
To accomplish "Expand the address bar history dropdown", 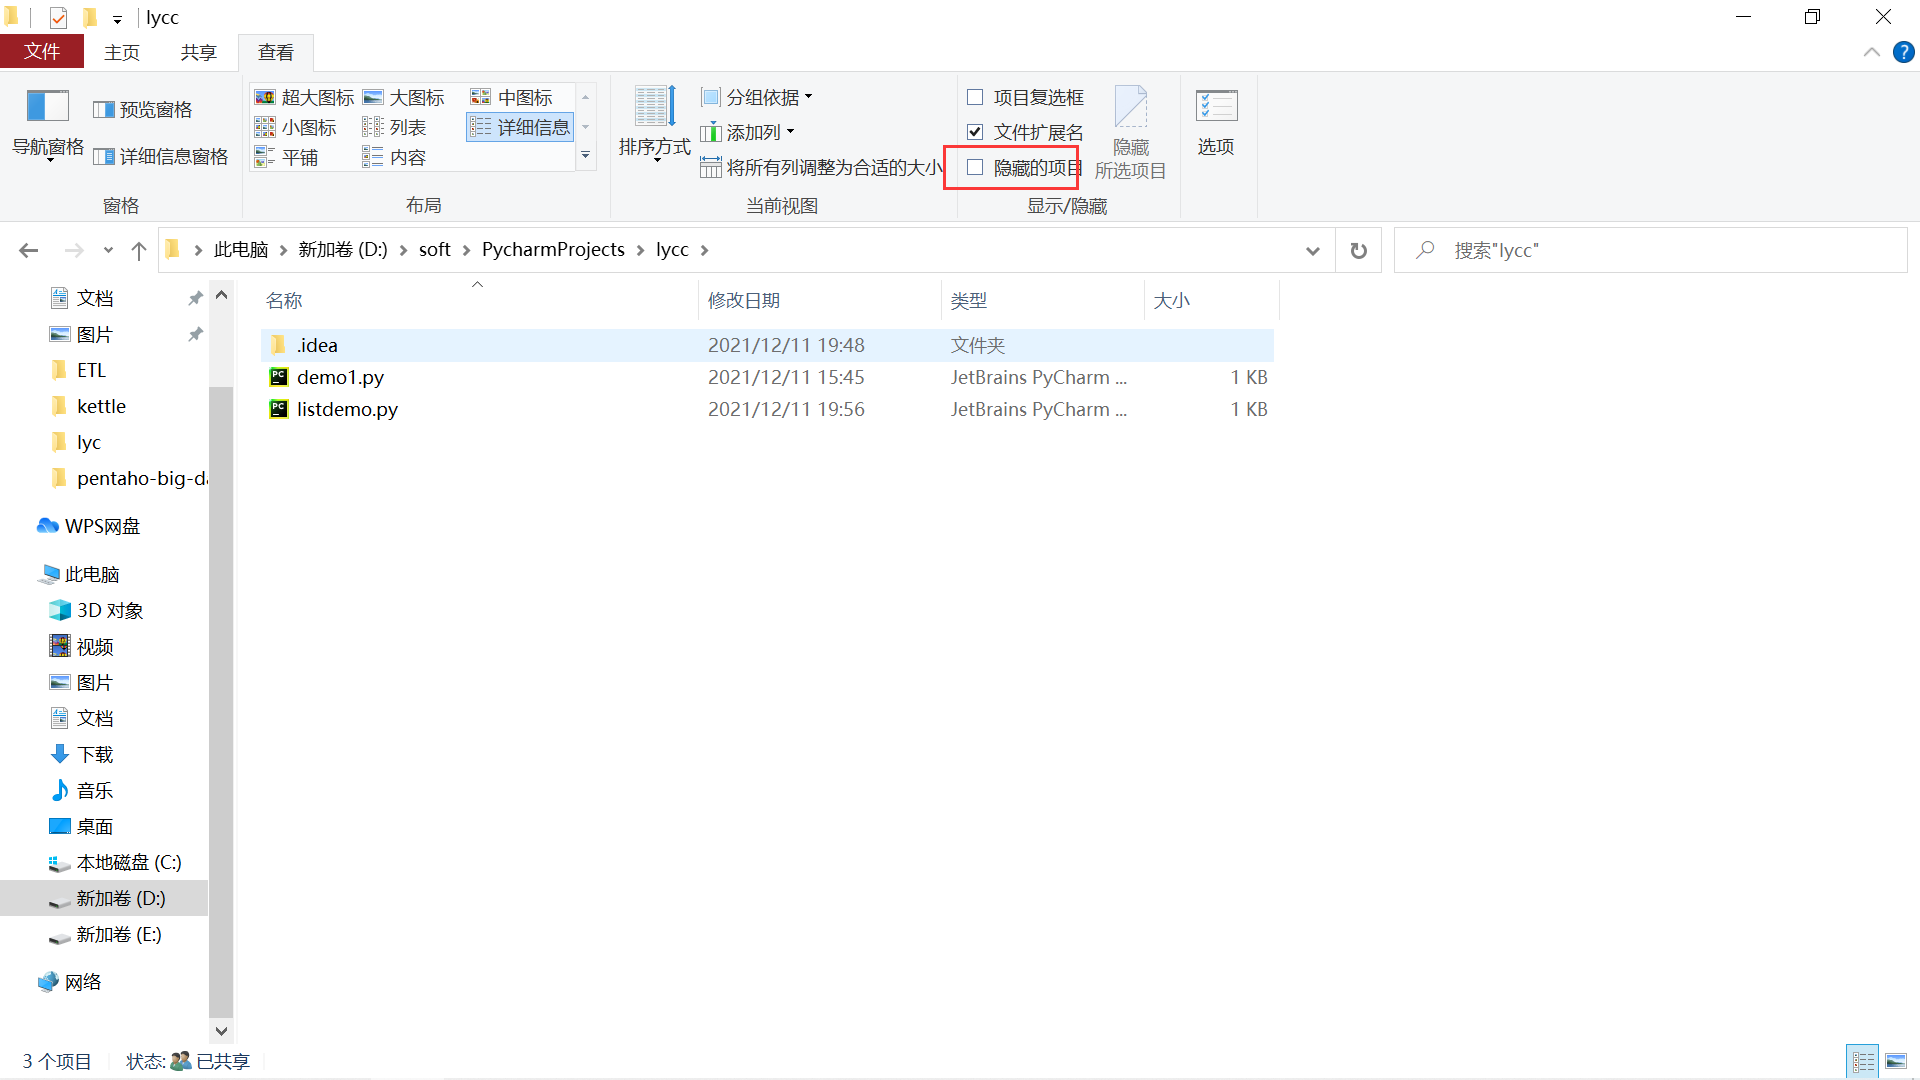I will point(1312,251).
